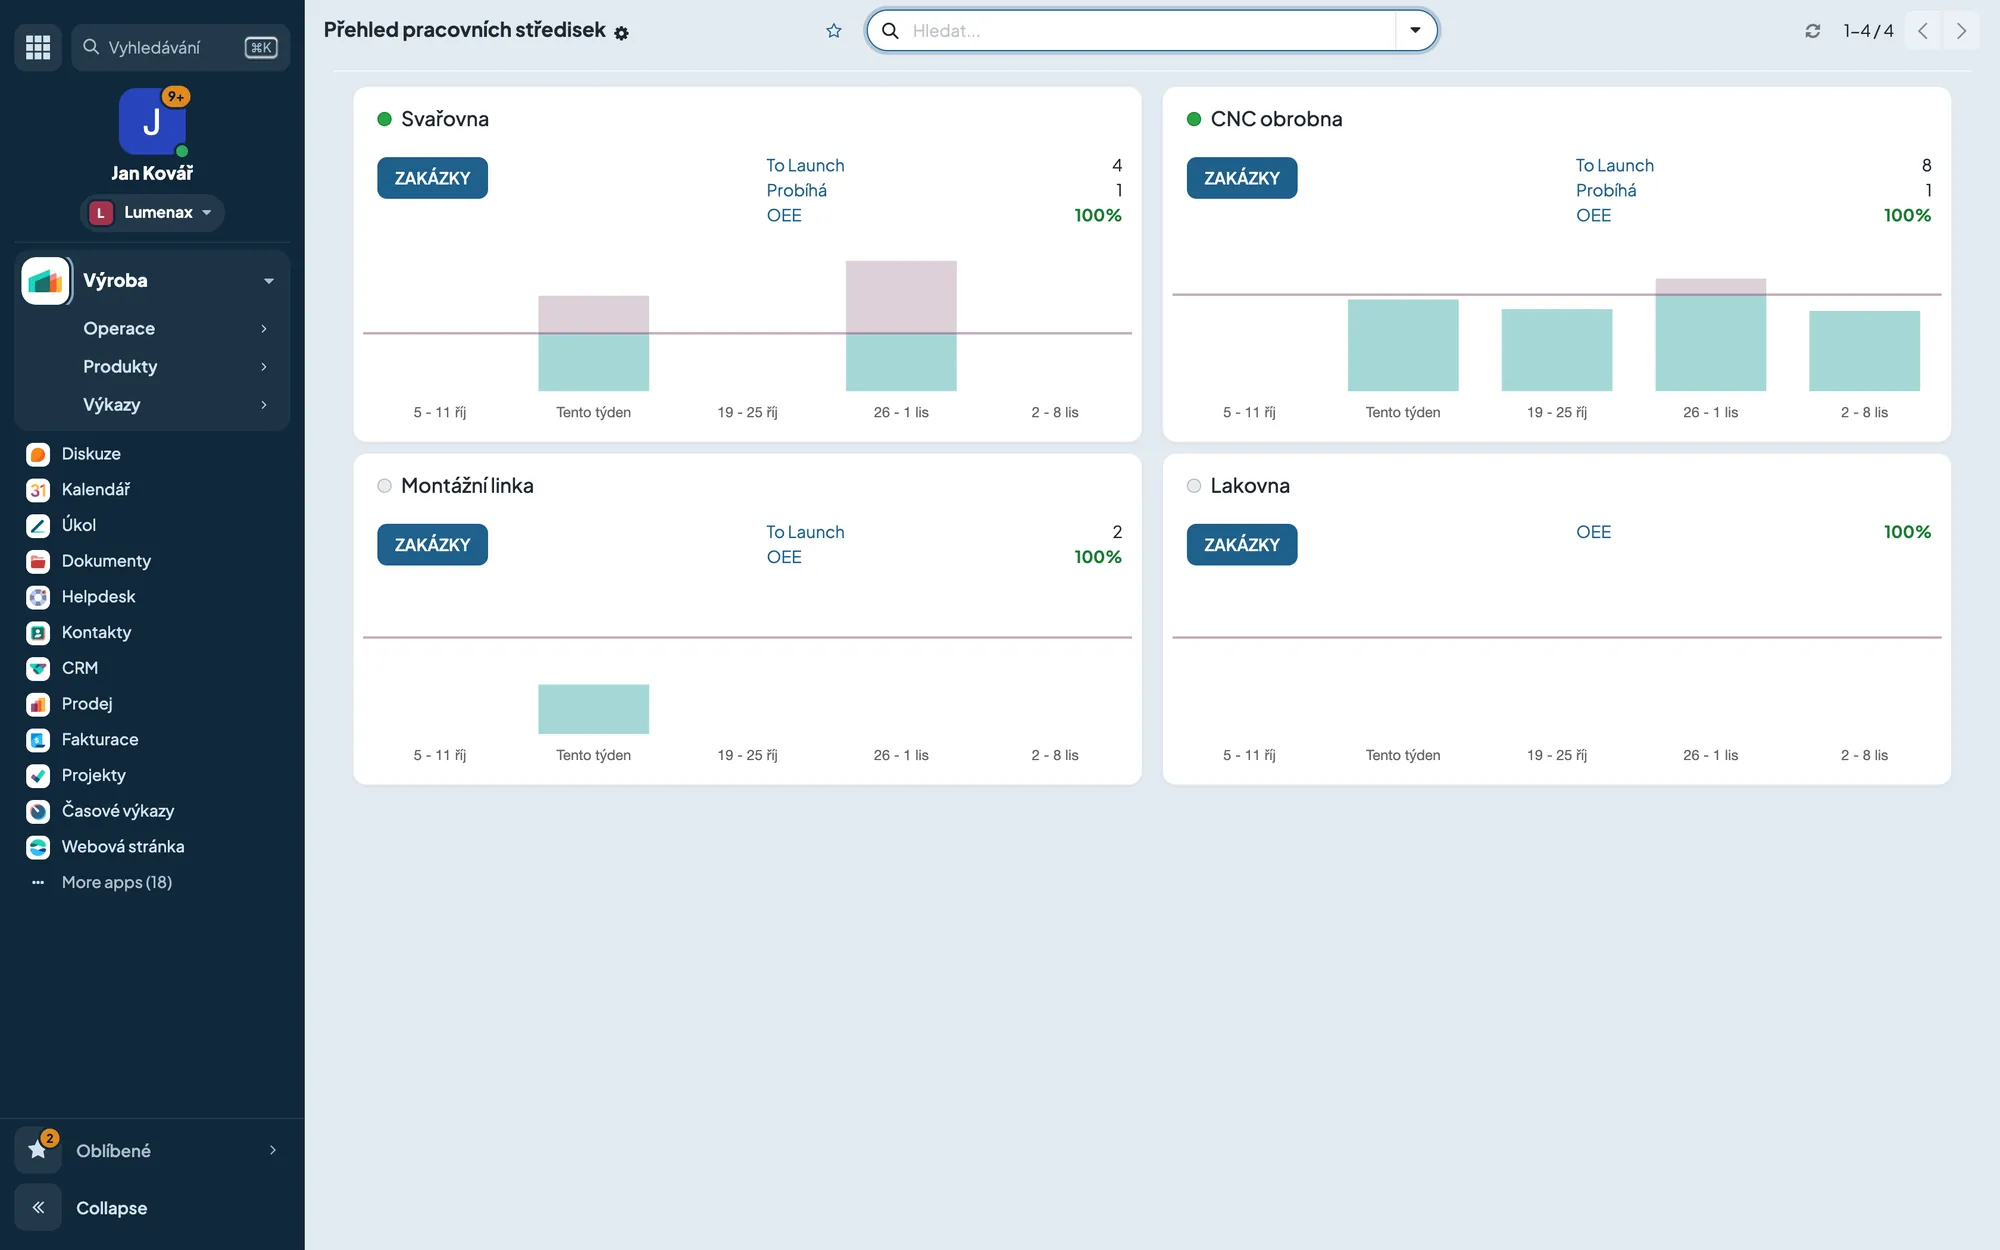This screenshot has width=2000, height=1250.
Task: Toggle the status dot of Montážní linka
Action: (x=384, y=486)
